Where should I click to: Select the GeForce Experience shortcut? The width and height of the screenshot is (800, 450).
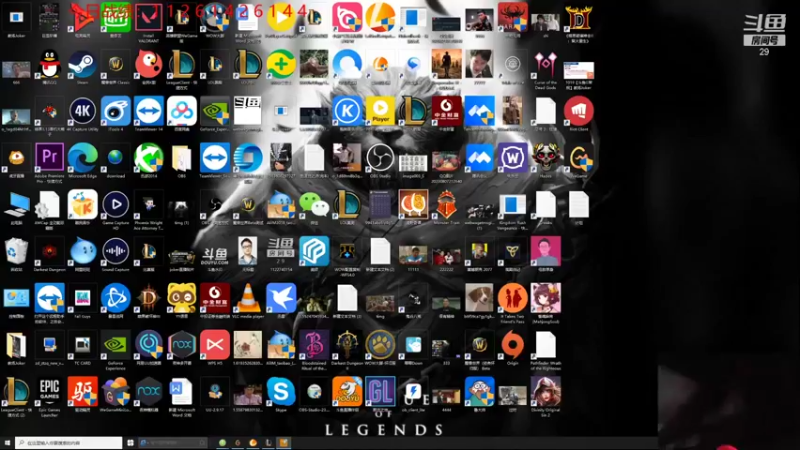(116, 345)
